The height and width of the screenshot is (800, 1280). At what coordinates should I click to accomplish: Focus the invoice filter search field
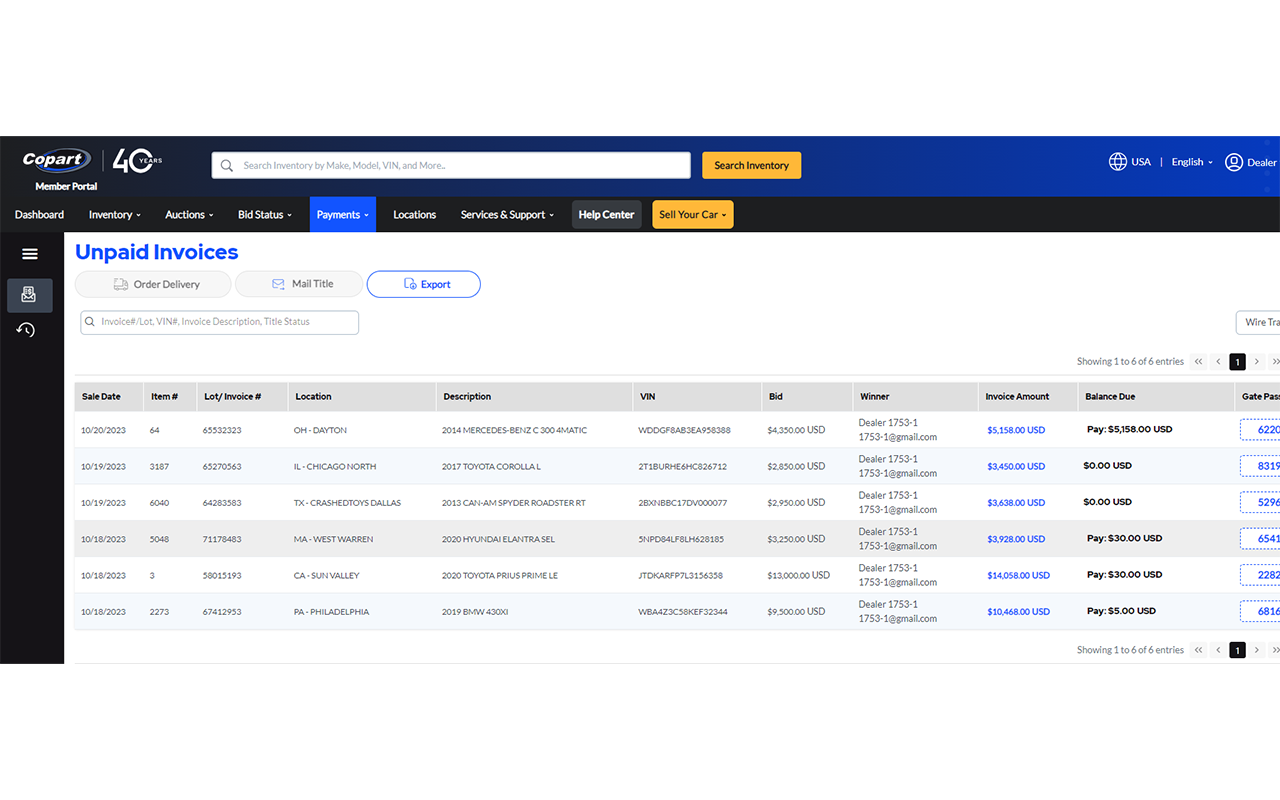tap(220, 322)
